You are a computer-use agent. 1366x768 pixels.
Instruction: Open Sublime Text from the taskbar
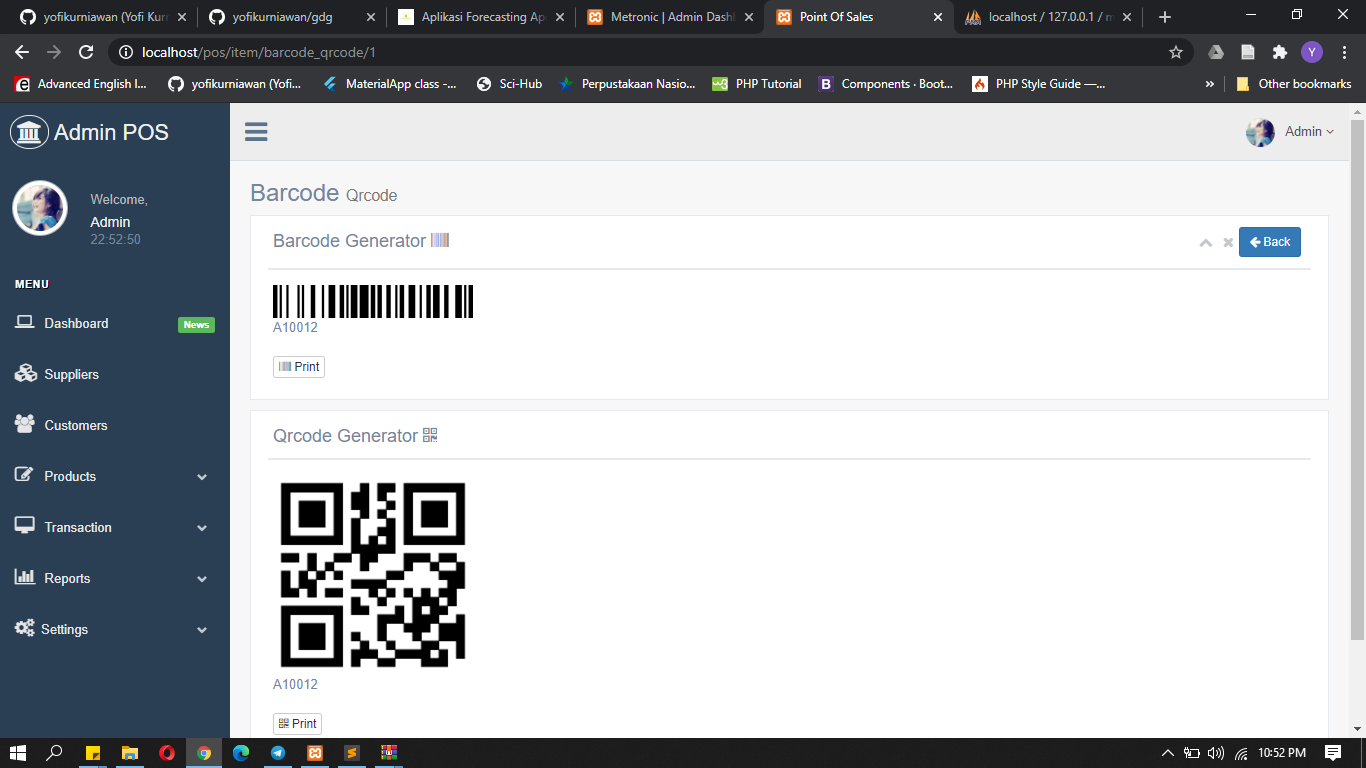point(351,753)
